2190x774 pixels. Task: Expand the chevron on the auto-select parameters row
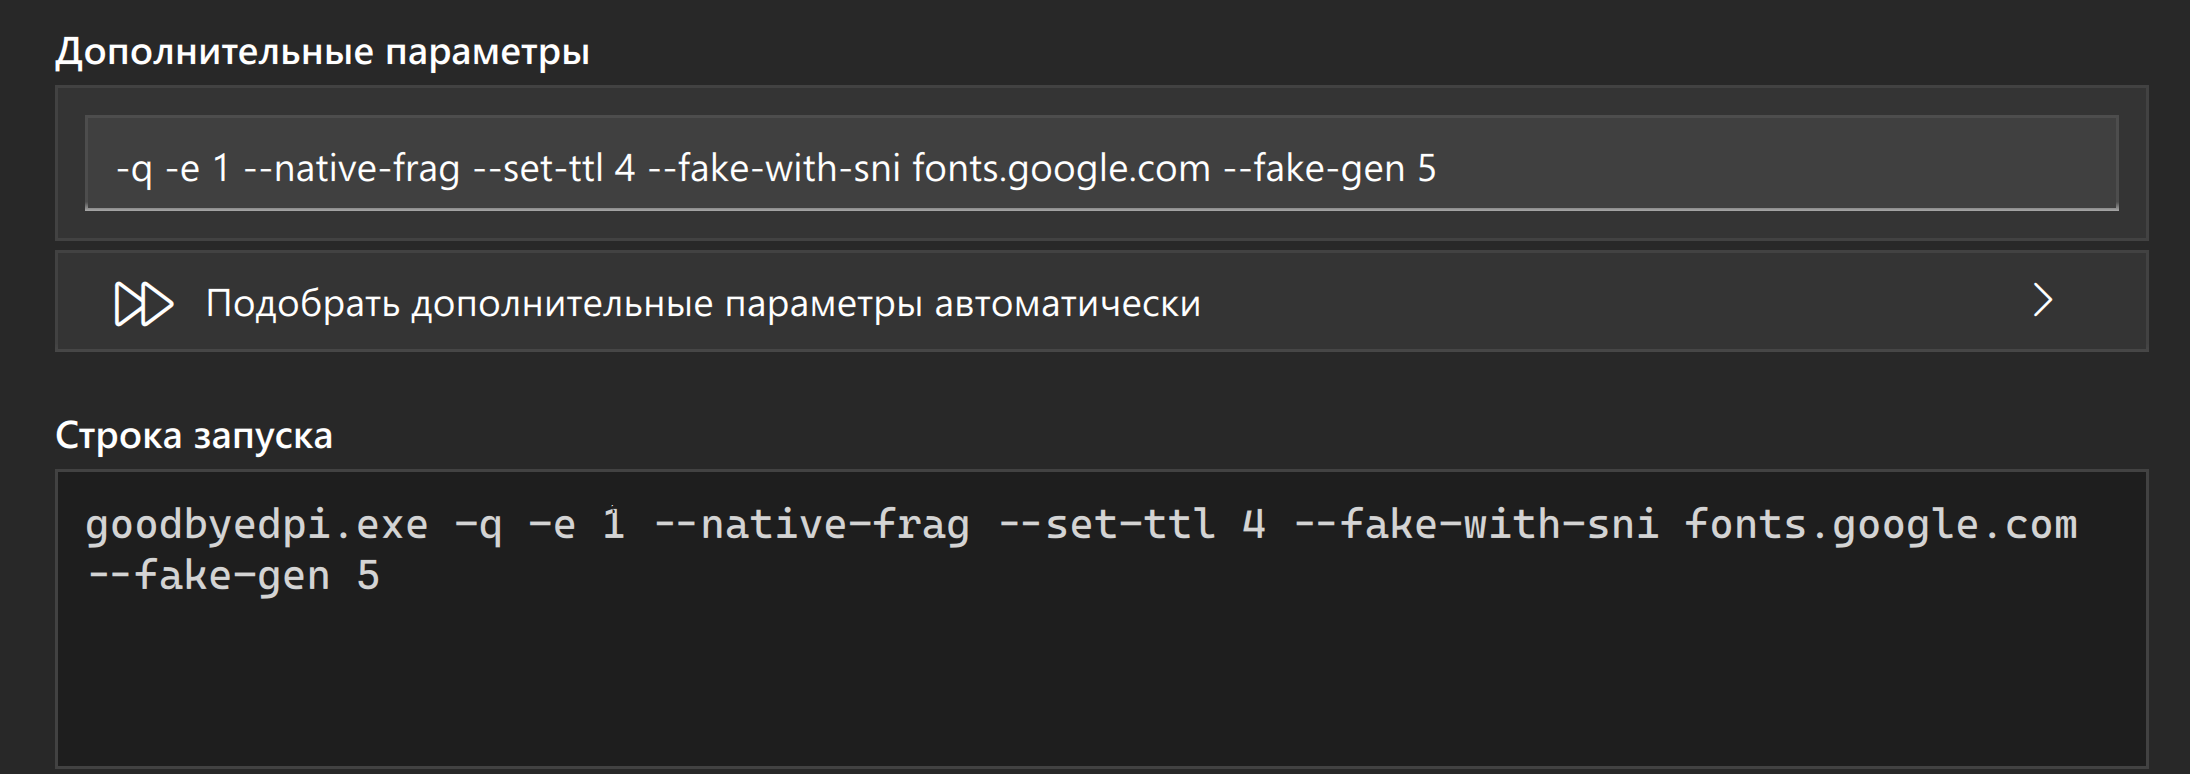tap(2043, 301)
